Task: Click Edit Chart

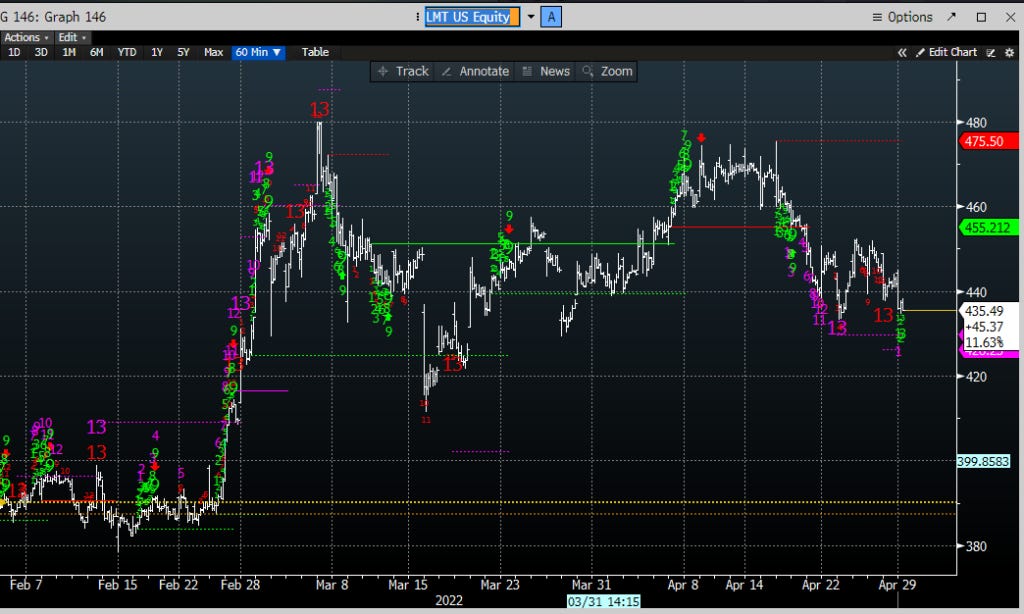Action: [946, 52]
